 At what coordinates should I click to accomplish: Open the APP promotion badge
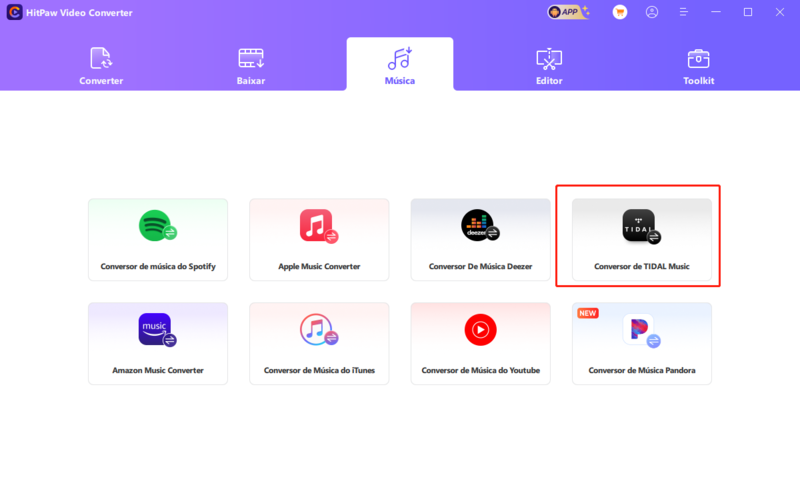point(568,12)
